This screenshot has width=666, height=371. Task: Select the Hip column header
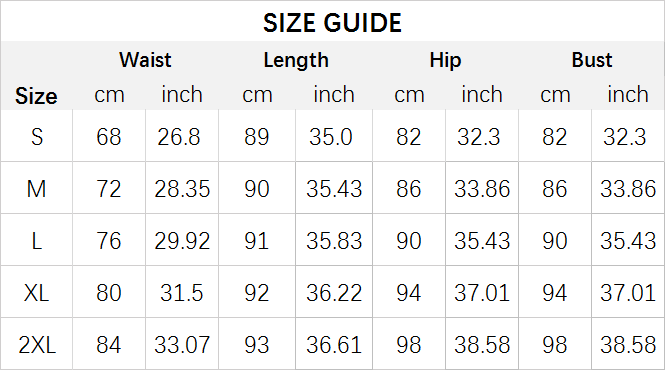tap(445, 61)
